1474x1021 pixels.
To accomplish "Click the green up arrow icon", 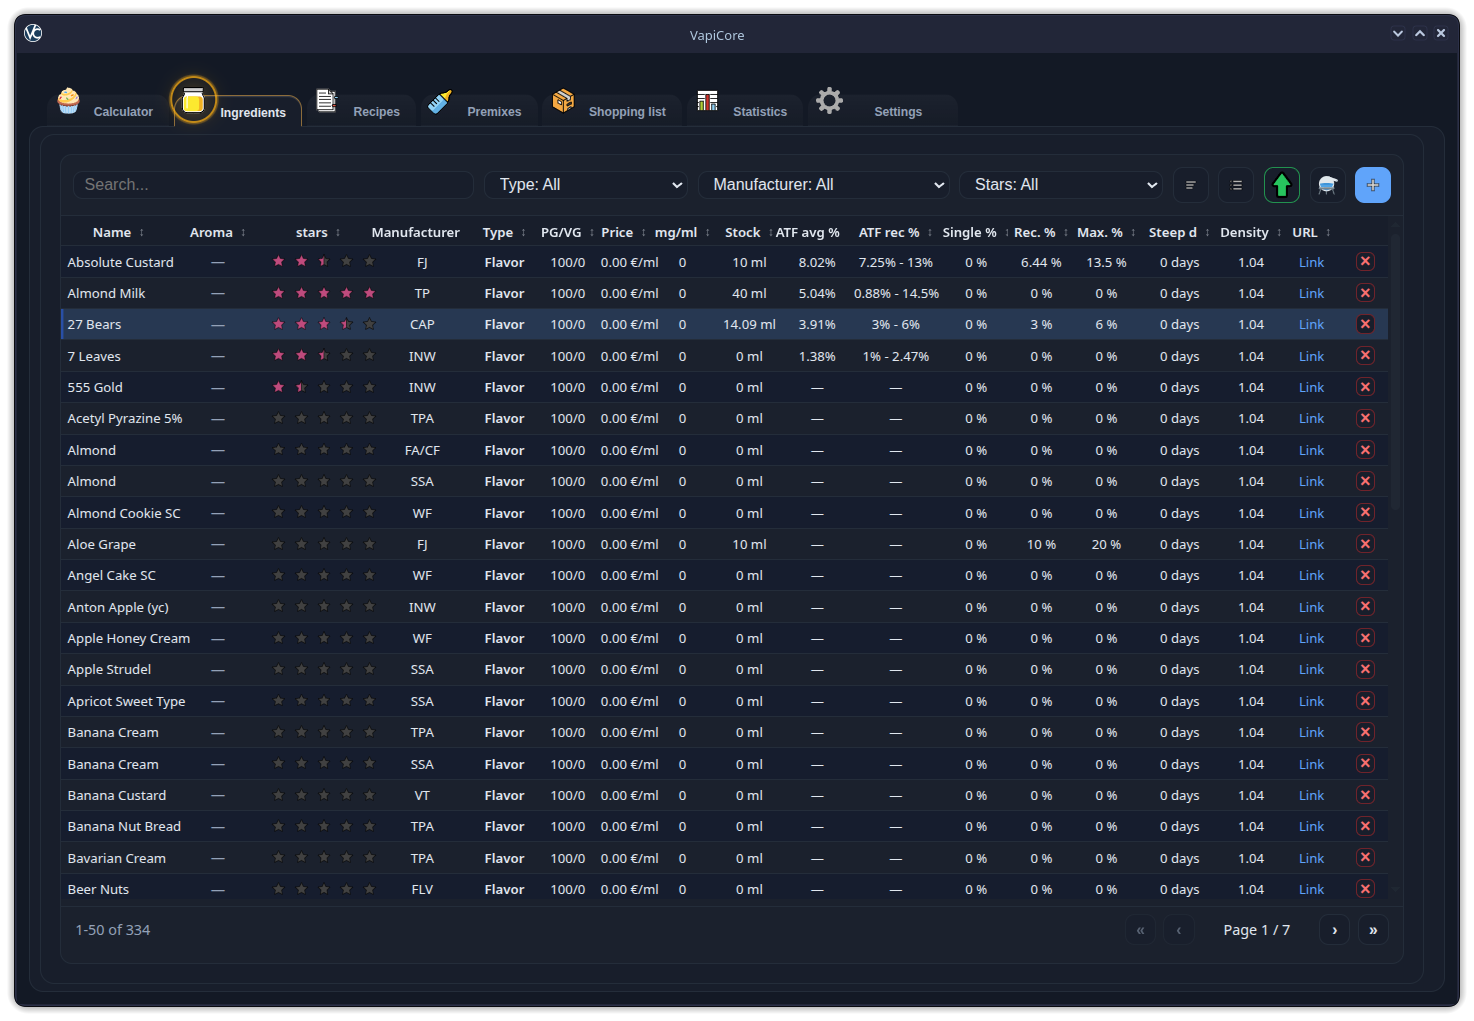I will 1281,185.
